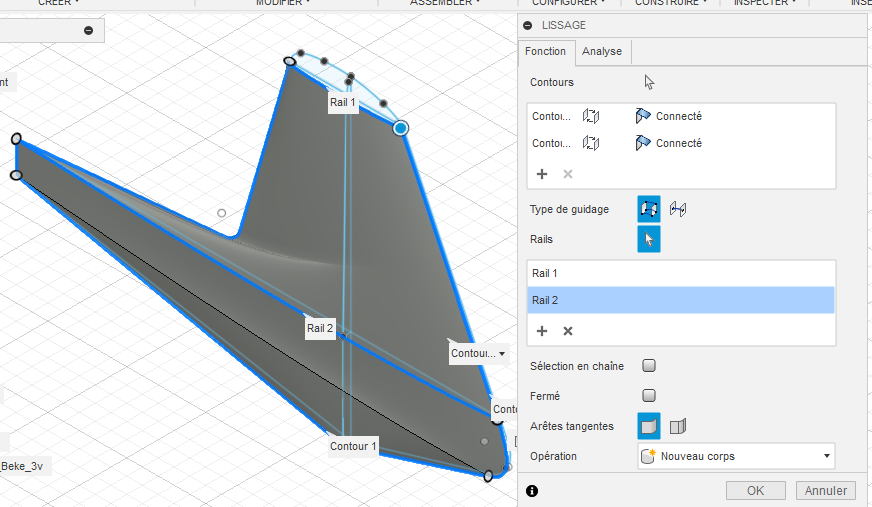This screenshot has height=507, width=872.
Task: Add a new contour with plus
Action: point(542,174)
